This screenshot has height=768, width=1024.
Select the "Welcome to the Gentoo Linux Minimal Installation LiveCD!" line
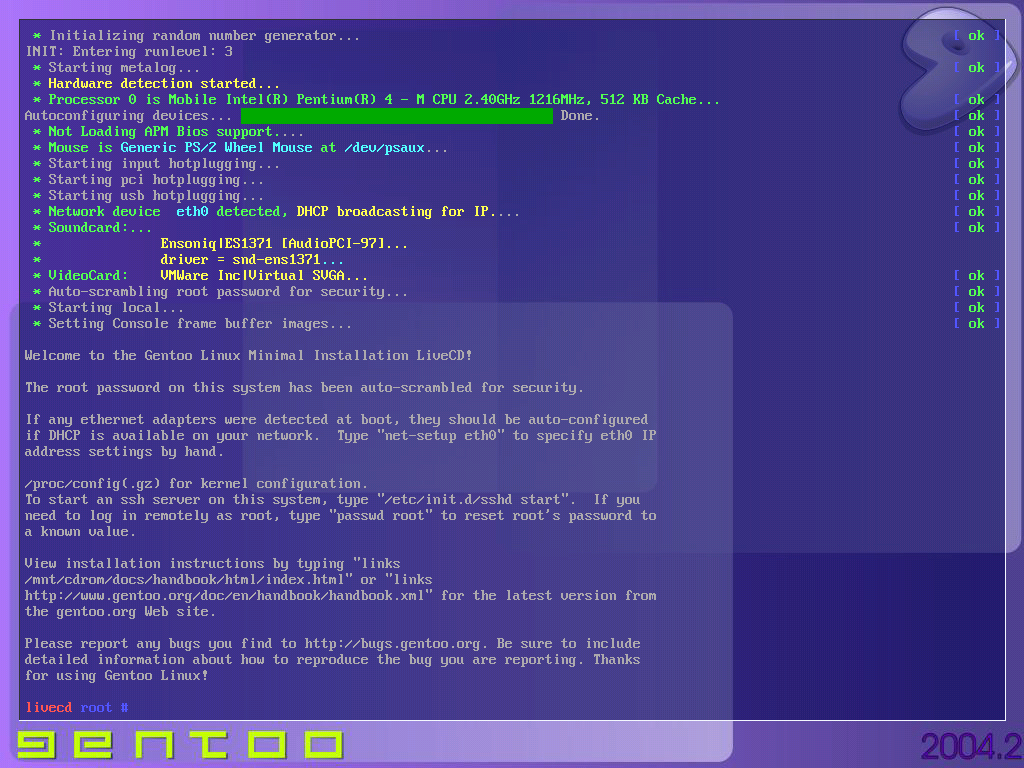[x=248, y=356]
